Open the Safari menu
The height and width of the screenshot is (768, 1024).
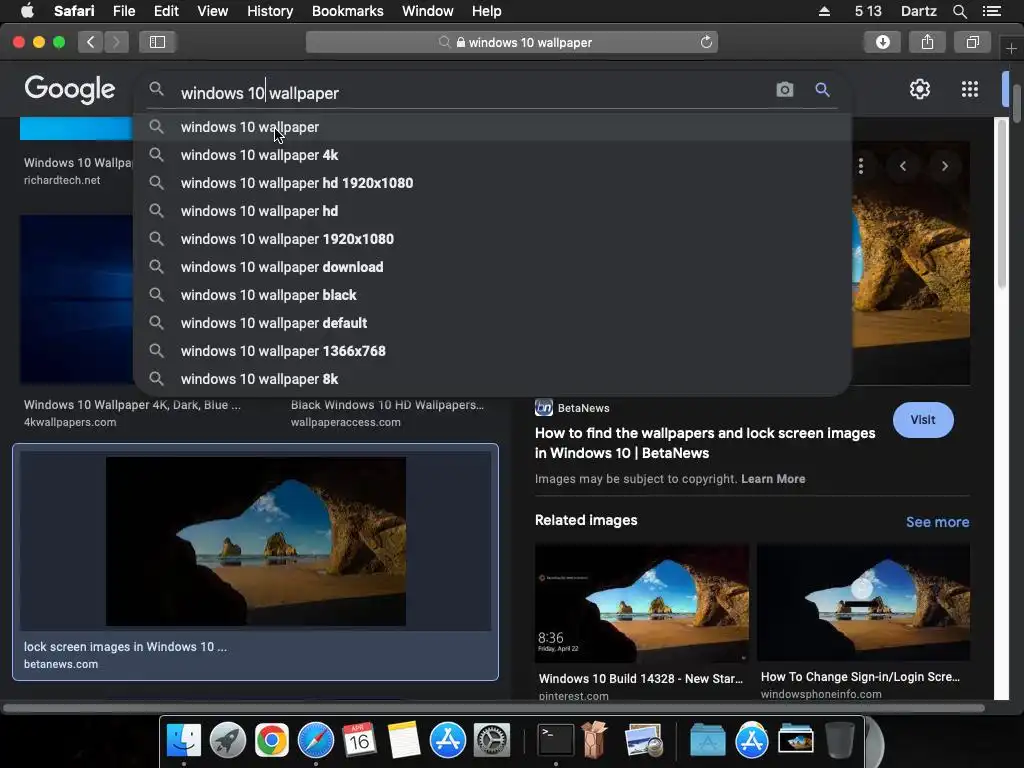coord(74,11)
